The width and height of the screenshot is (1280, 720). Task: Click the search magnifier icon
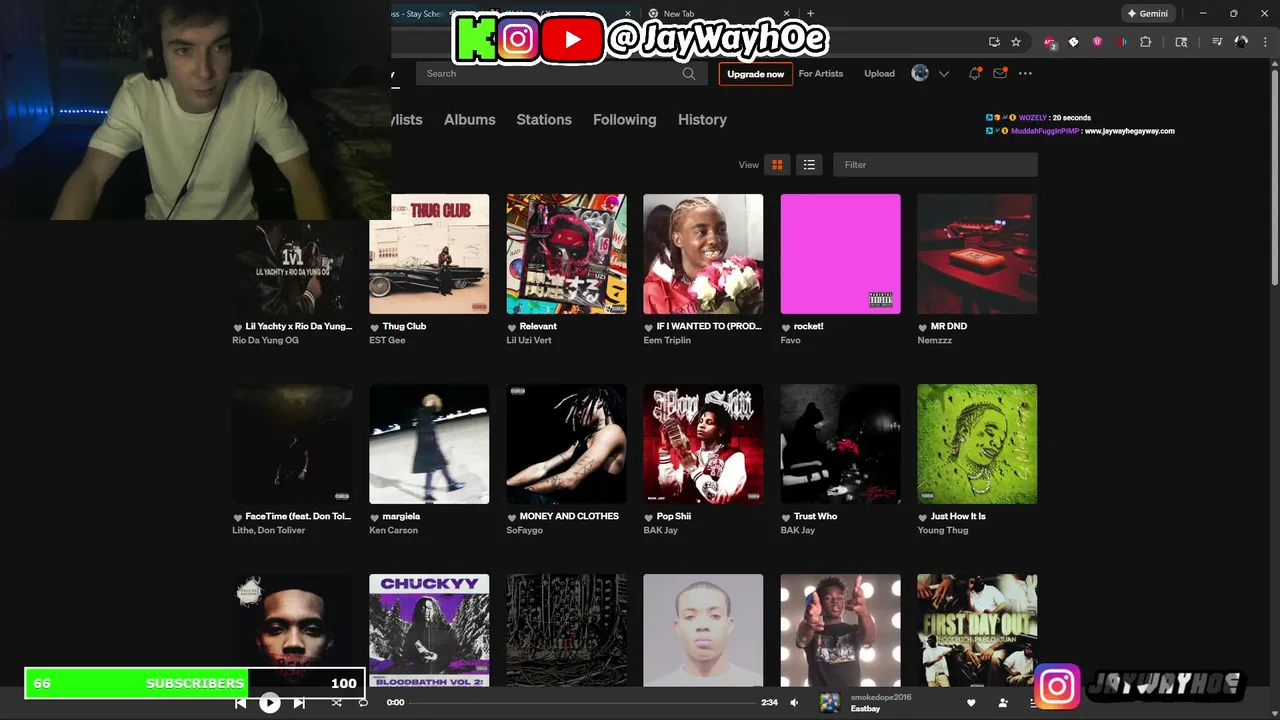tap(689, 73)
